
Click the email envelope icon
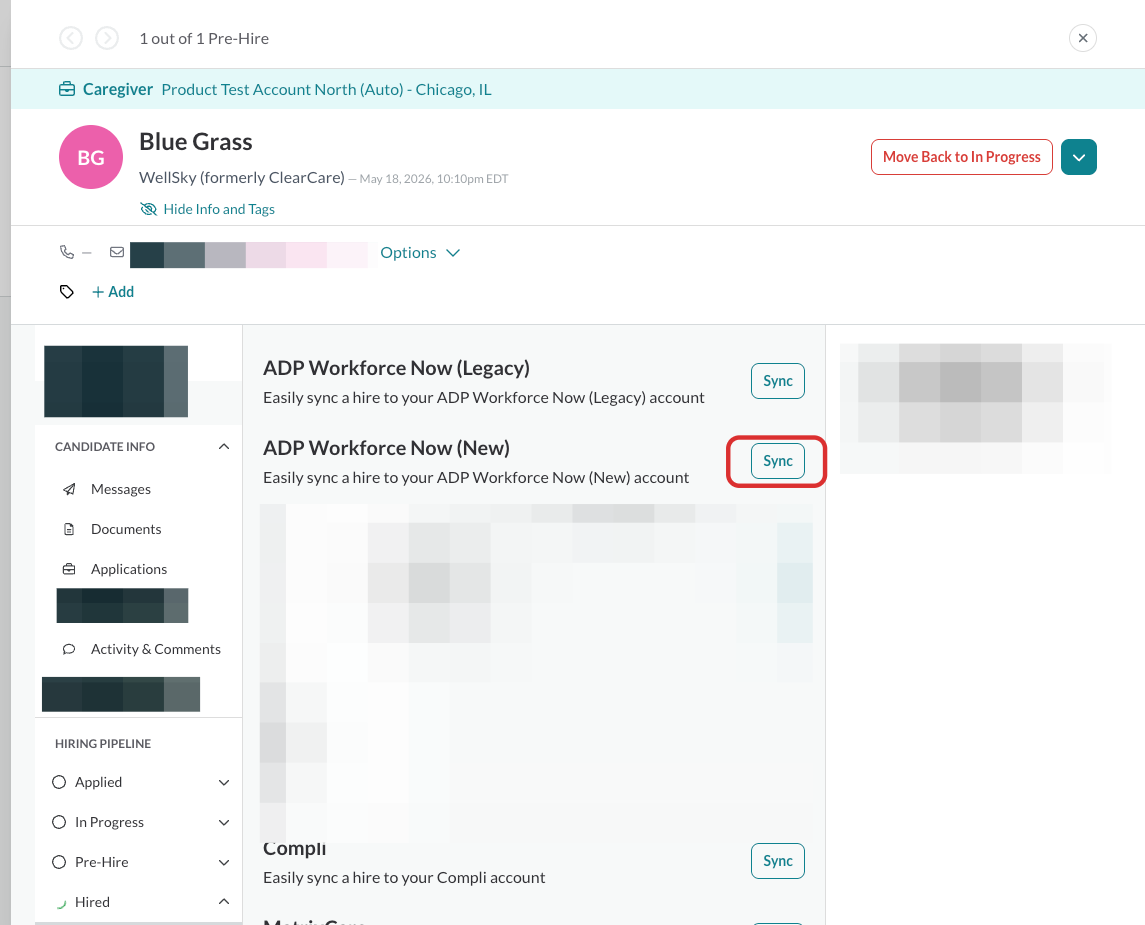point(117,252)
